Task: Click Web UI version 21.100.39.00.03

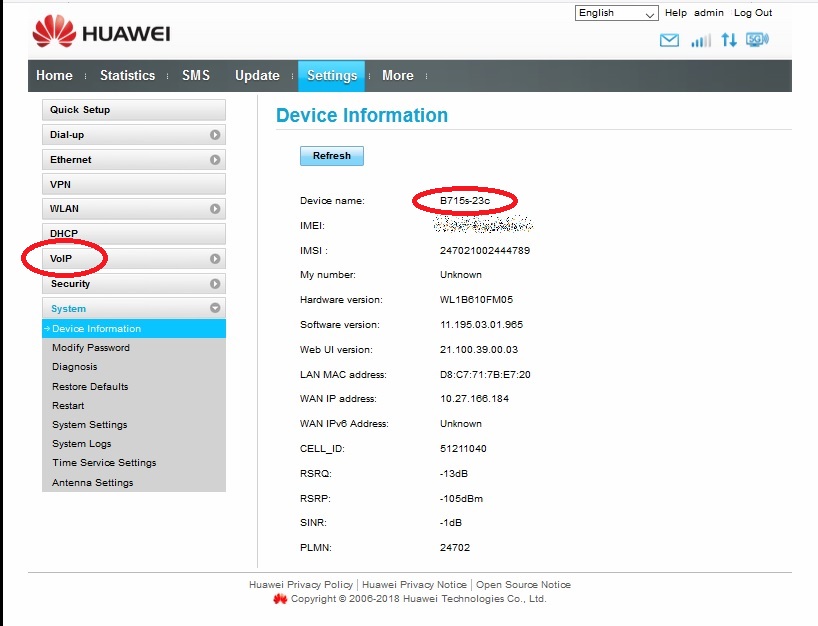Action: [479, 350]
